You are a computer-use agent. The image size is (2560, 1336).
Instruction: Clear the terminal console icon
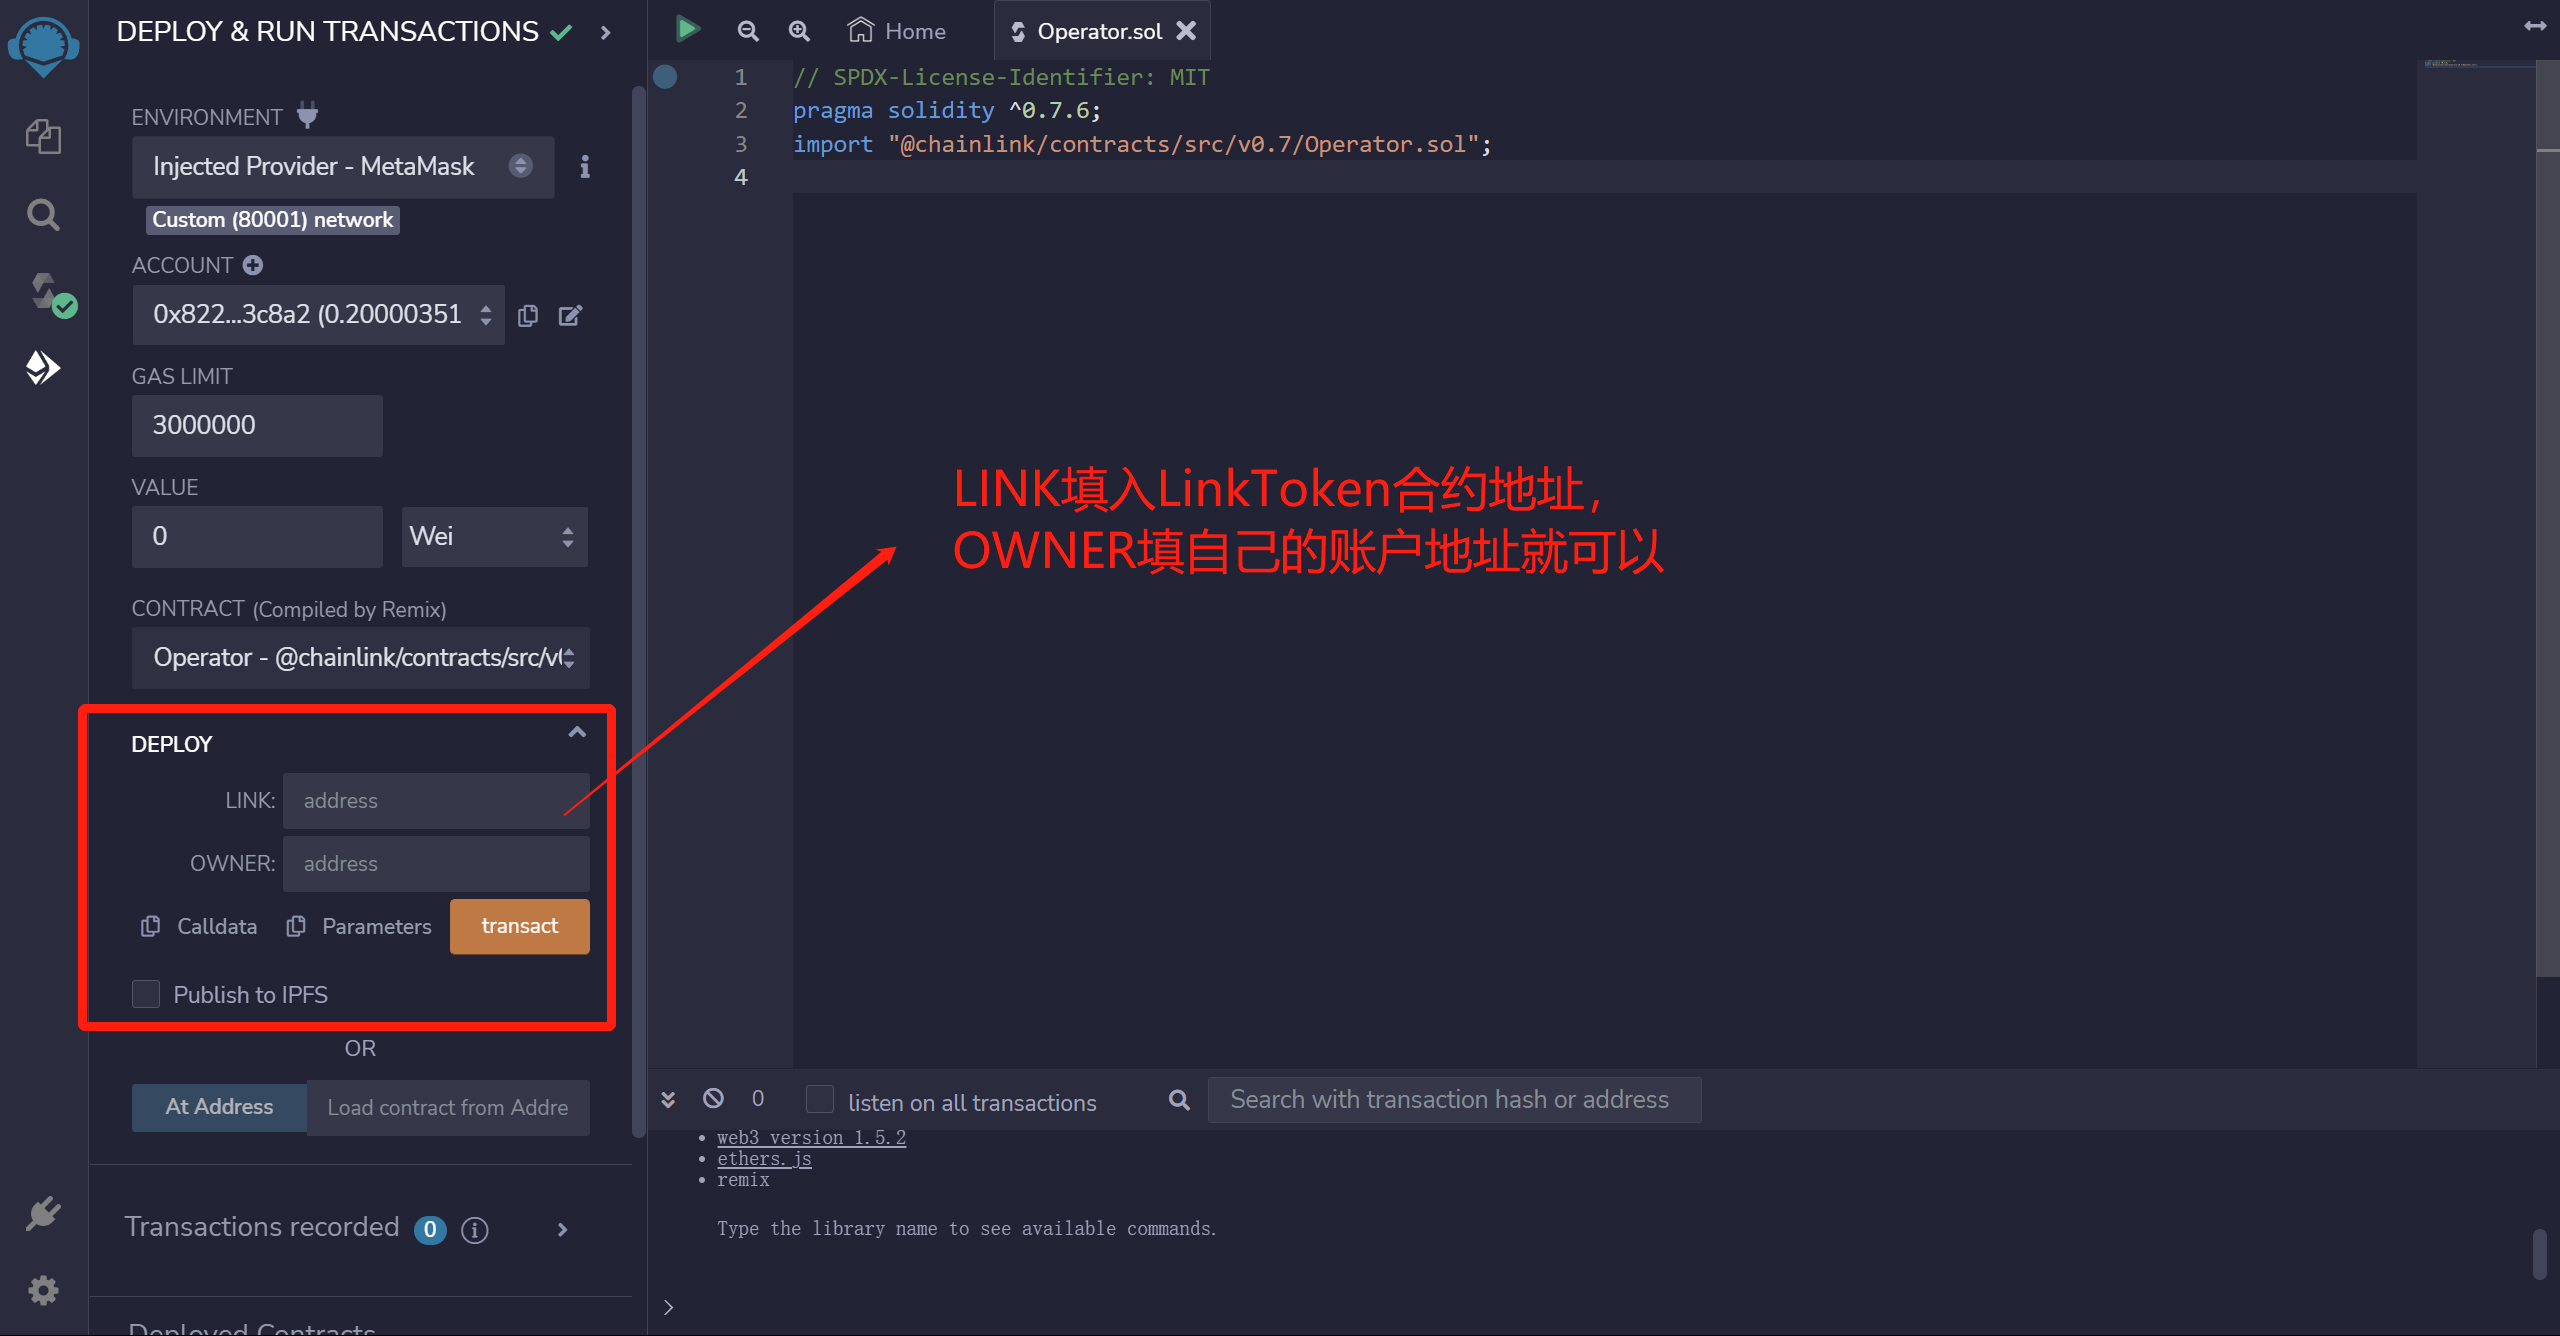click(x=713, y=1099)
